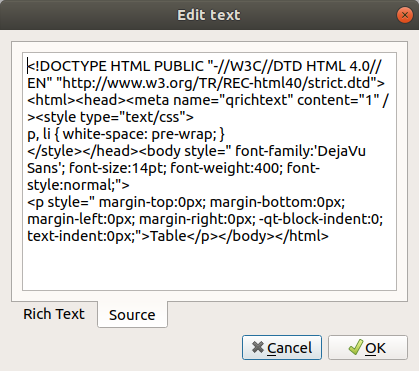Click the text "!DOCTYPE" in the source
Image resolution: width=419 pixels, height=371 pixels.
pyautogui.click(x=70, y=66)
